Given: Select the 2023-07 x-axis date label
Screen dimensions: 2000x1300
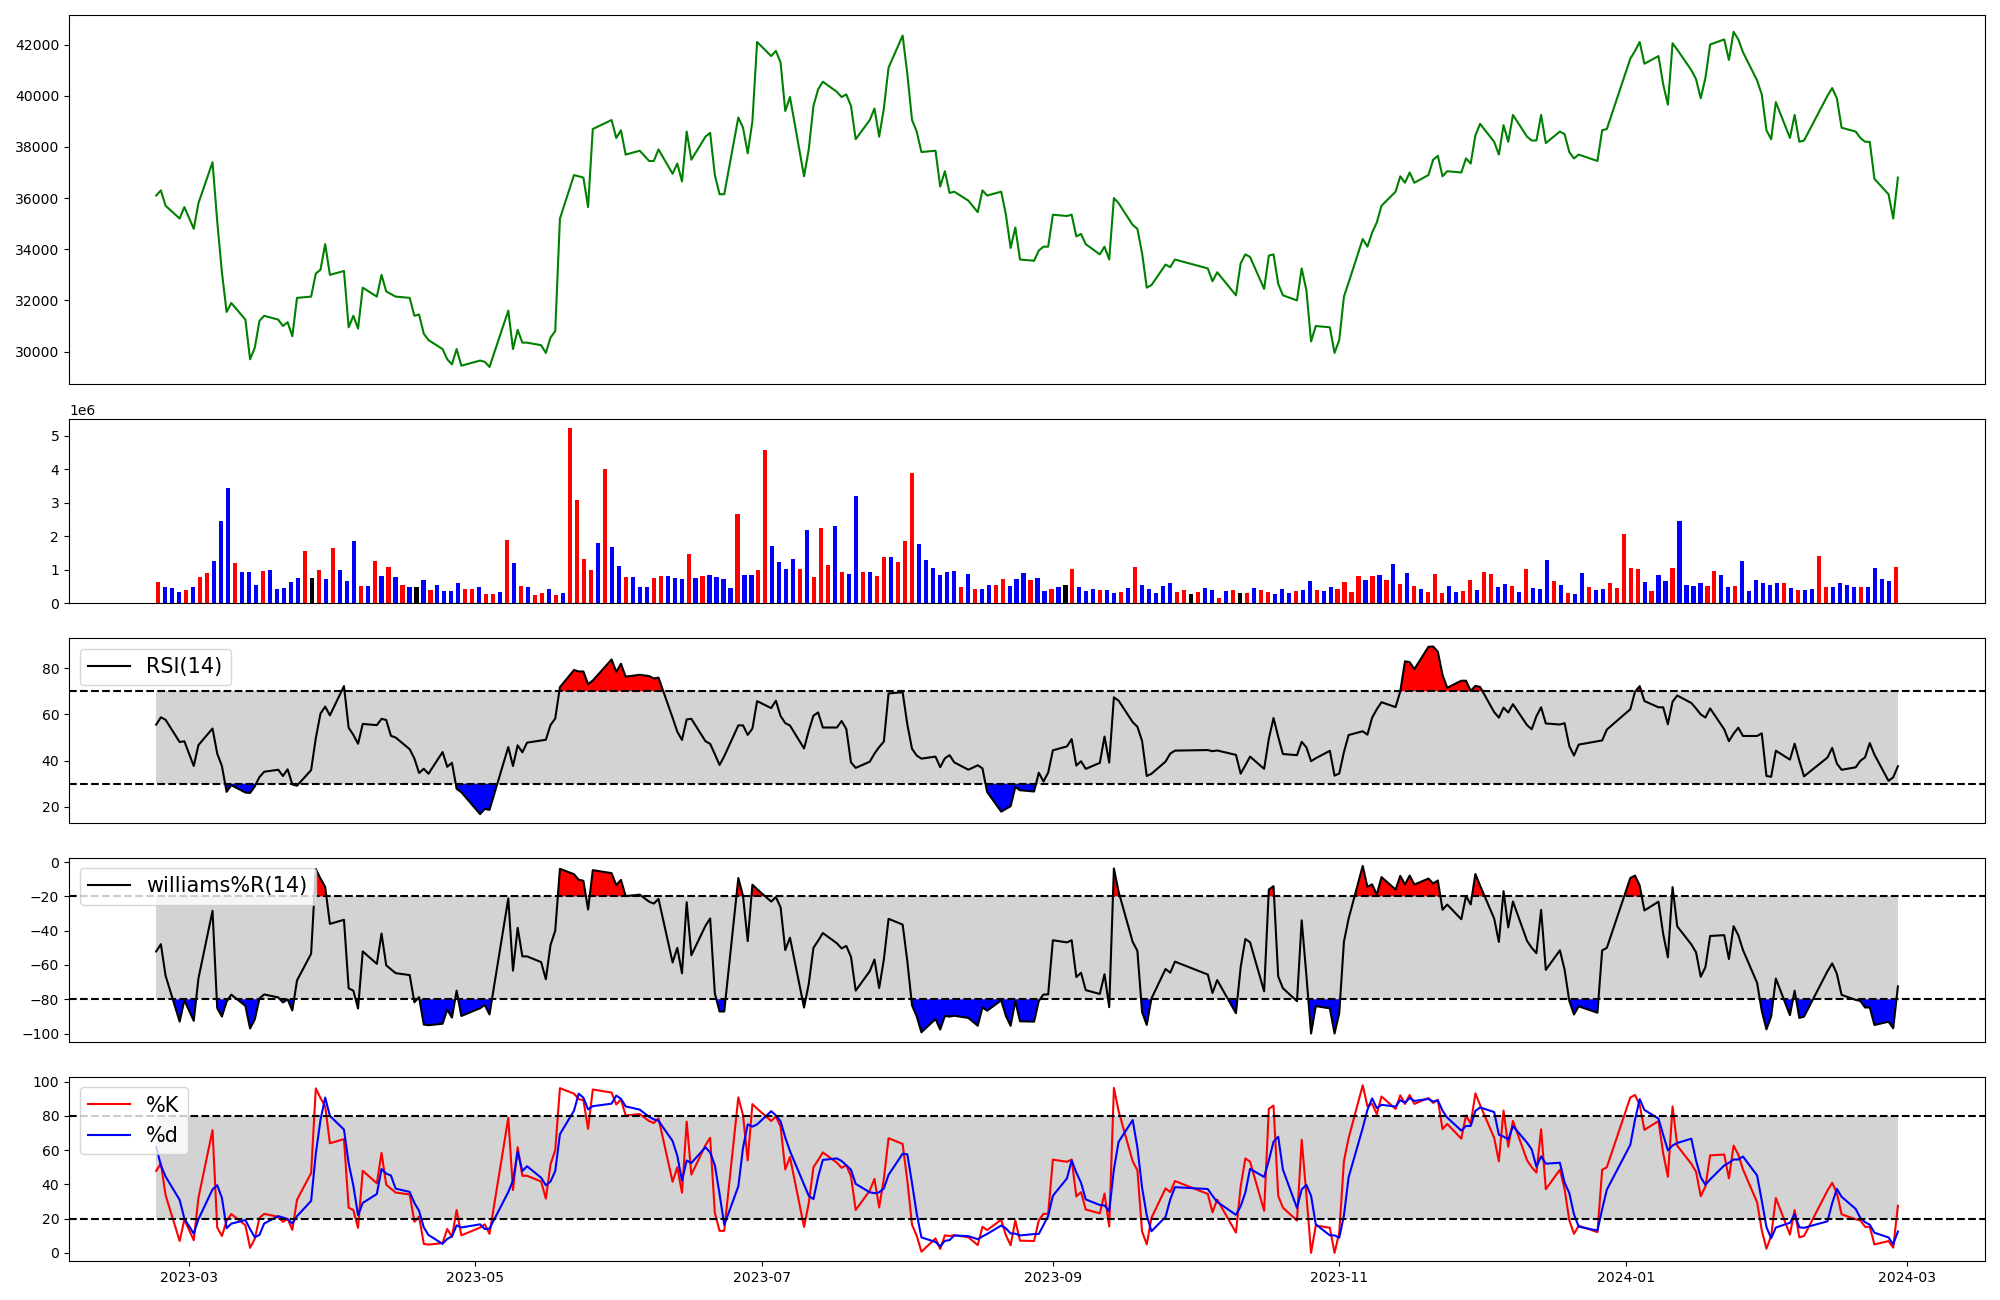Looking at the screenshot, I should 763,1277.
